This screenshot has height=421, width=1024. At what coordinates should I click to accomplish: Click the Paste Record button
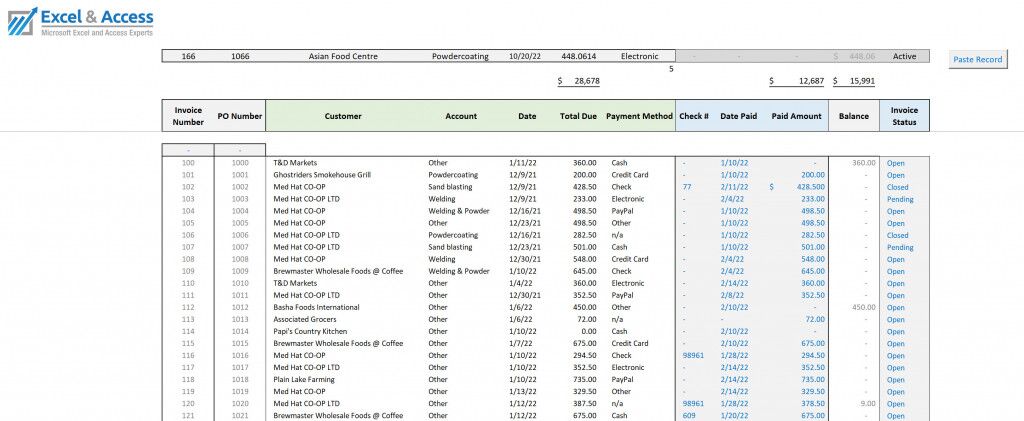click(x=977, y=59)
